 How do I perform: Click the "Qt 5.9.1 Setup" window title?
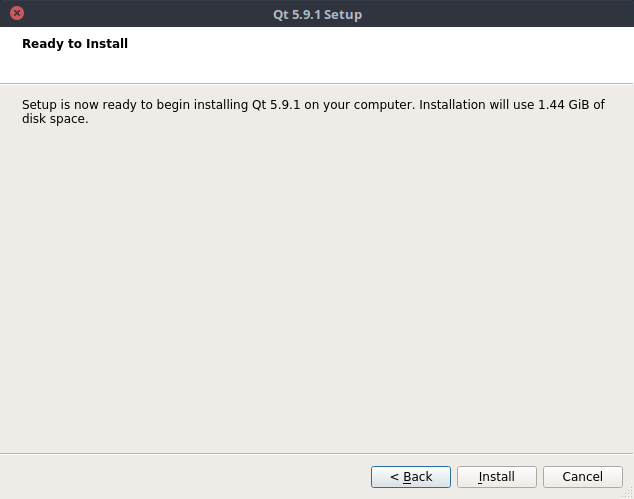[x=317, y=14]
